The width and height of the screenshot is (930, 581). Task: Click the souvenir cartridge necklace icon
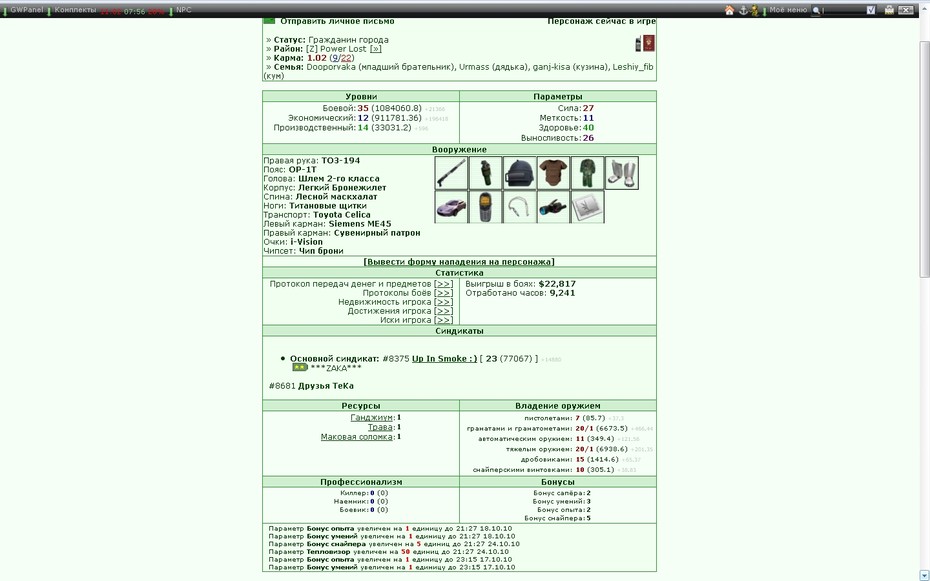520,207
